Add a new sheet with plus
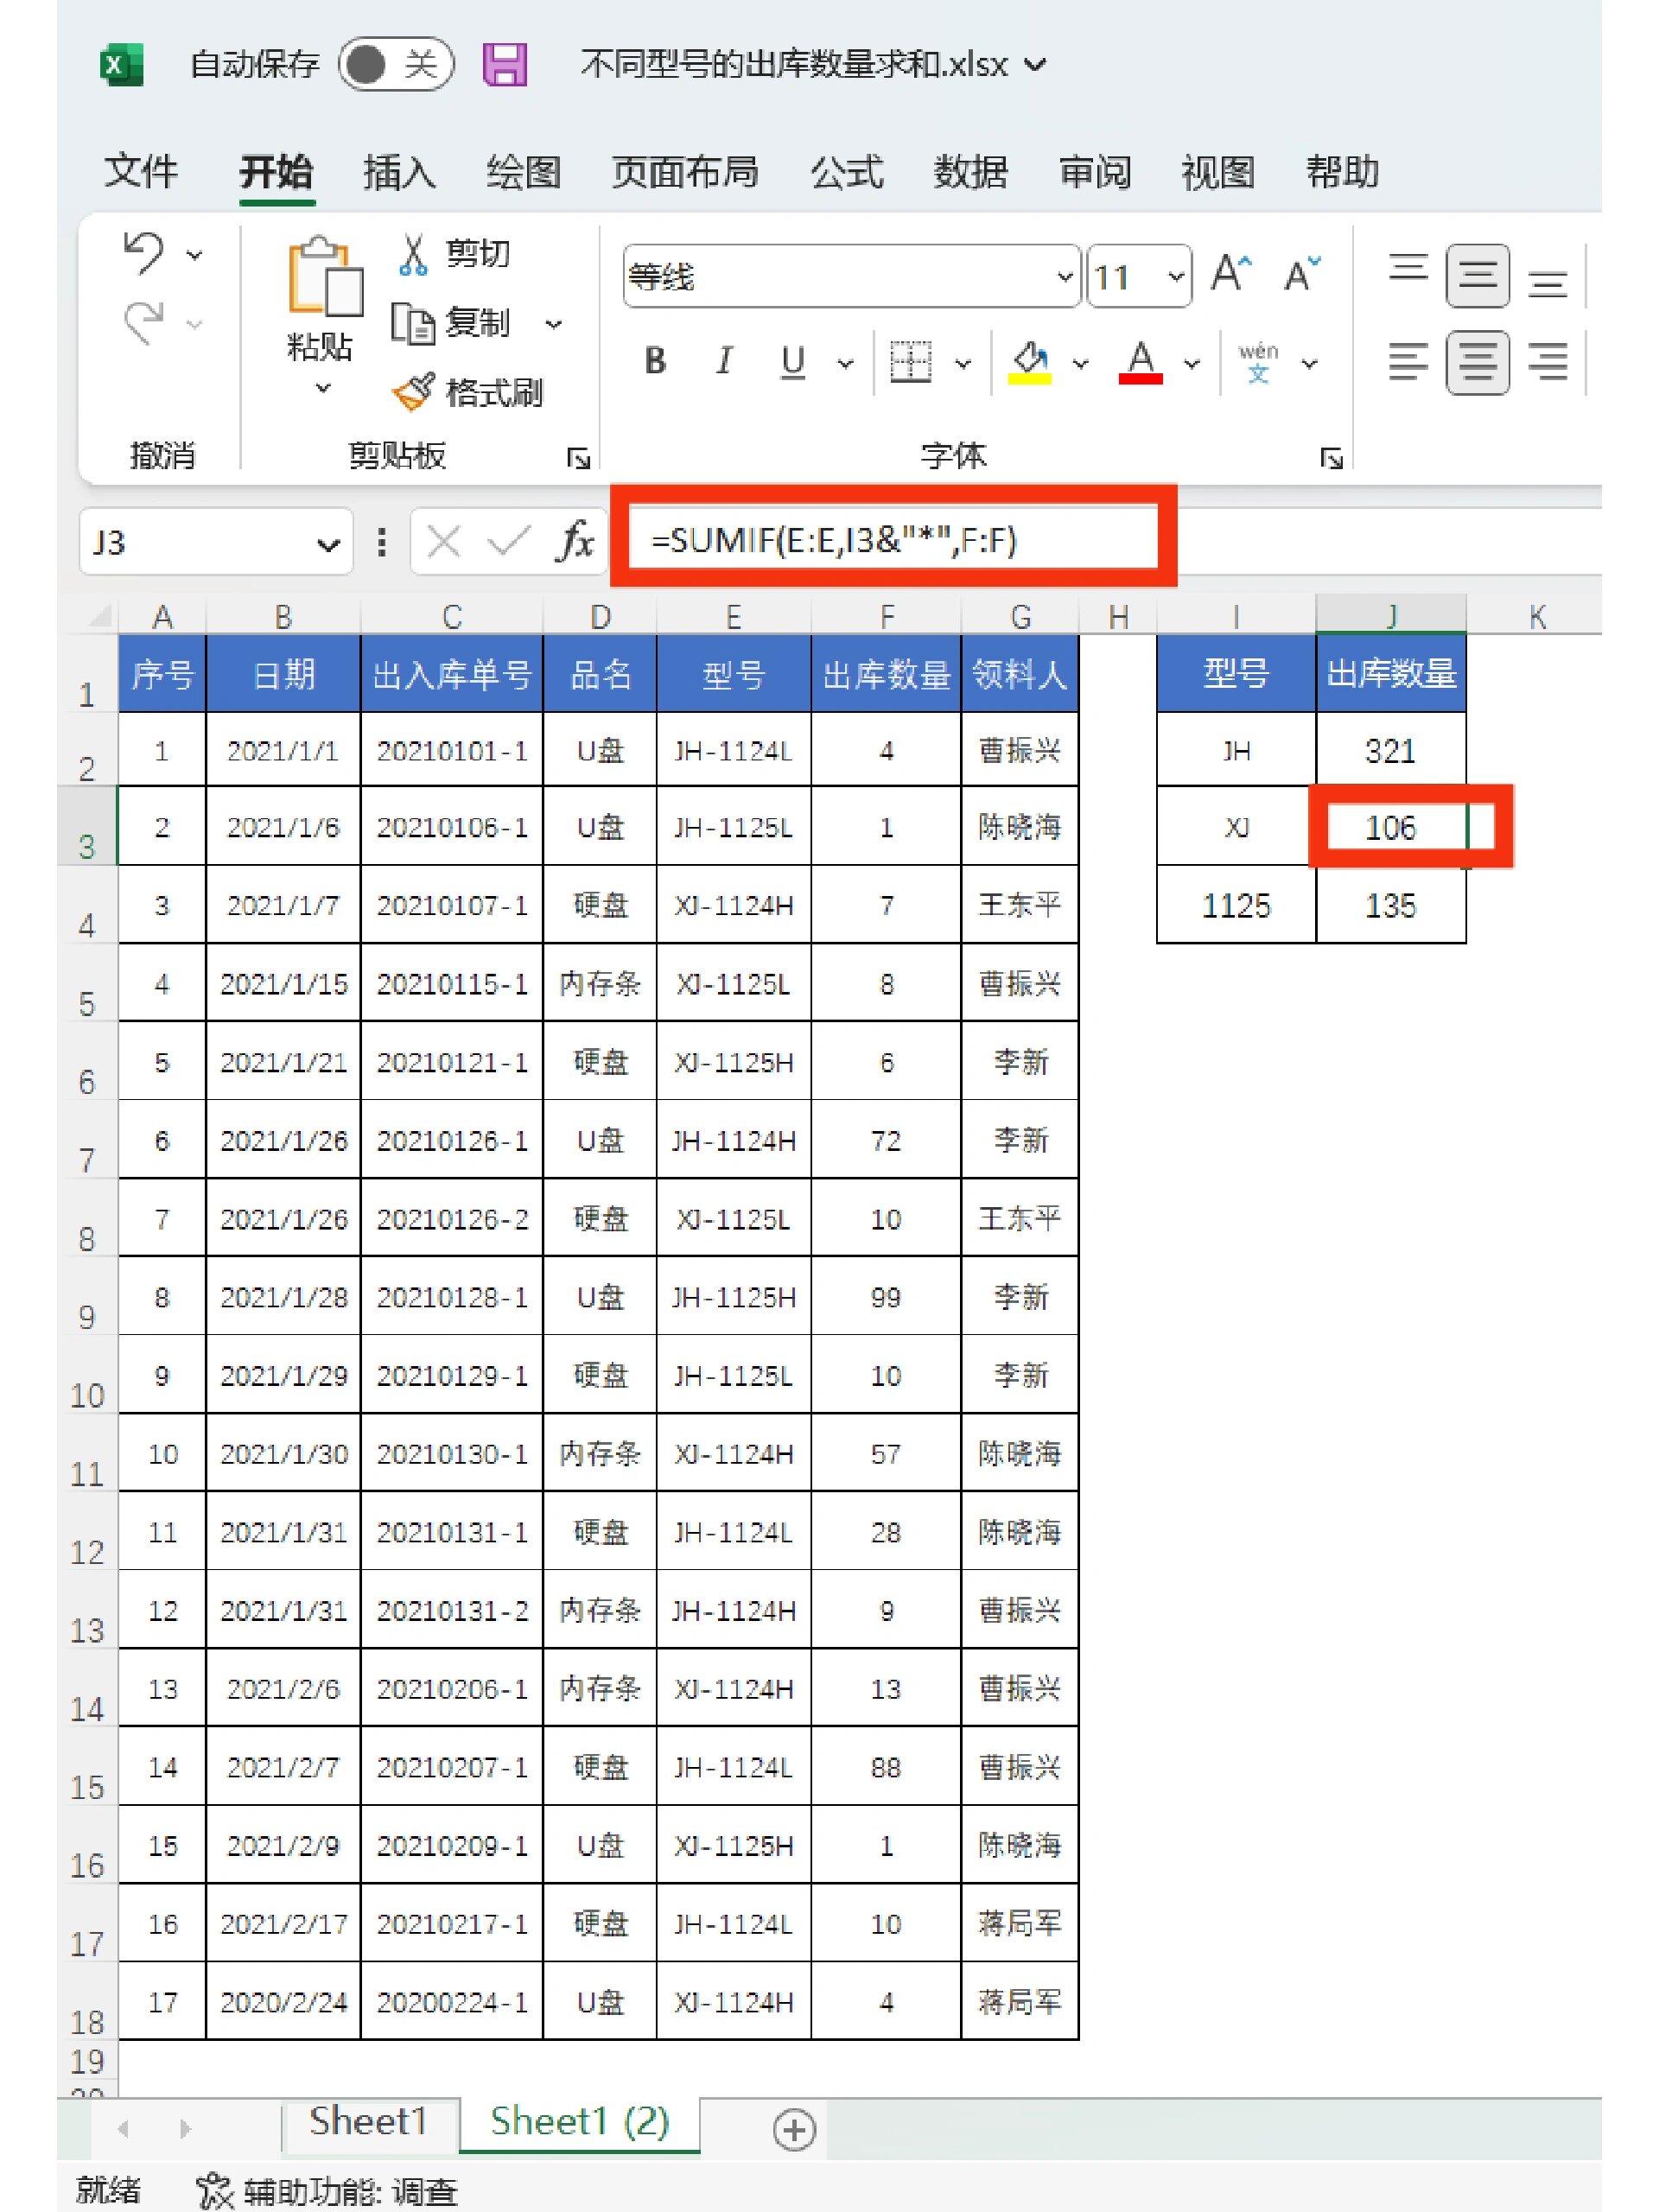1659x2212 pixels. point(795,2130)
